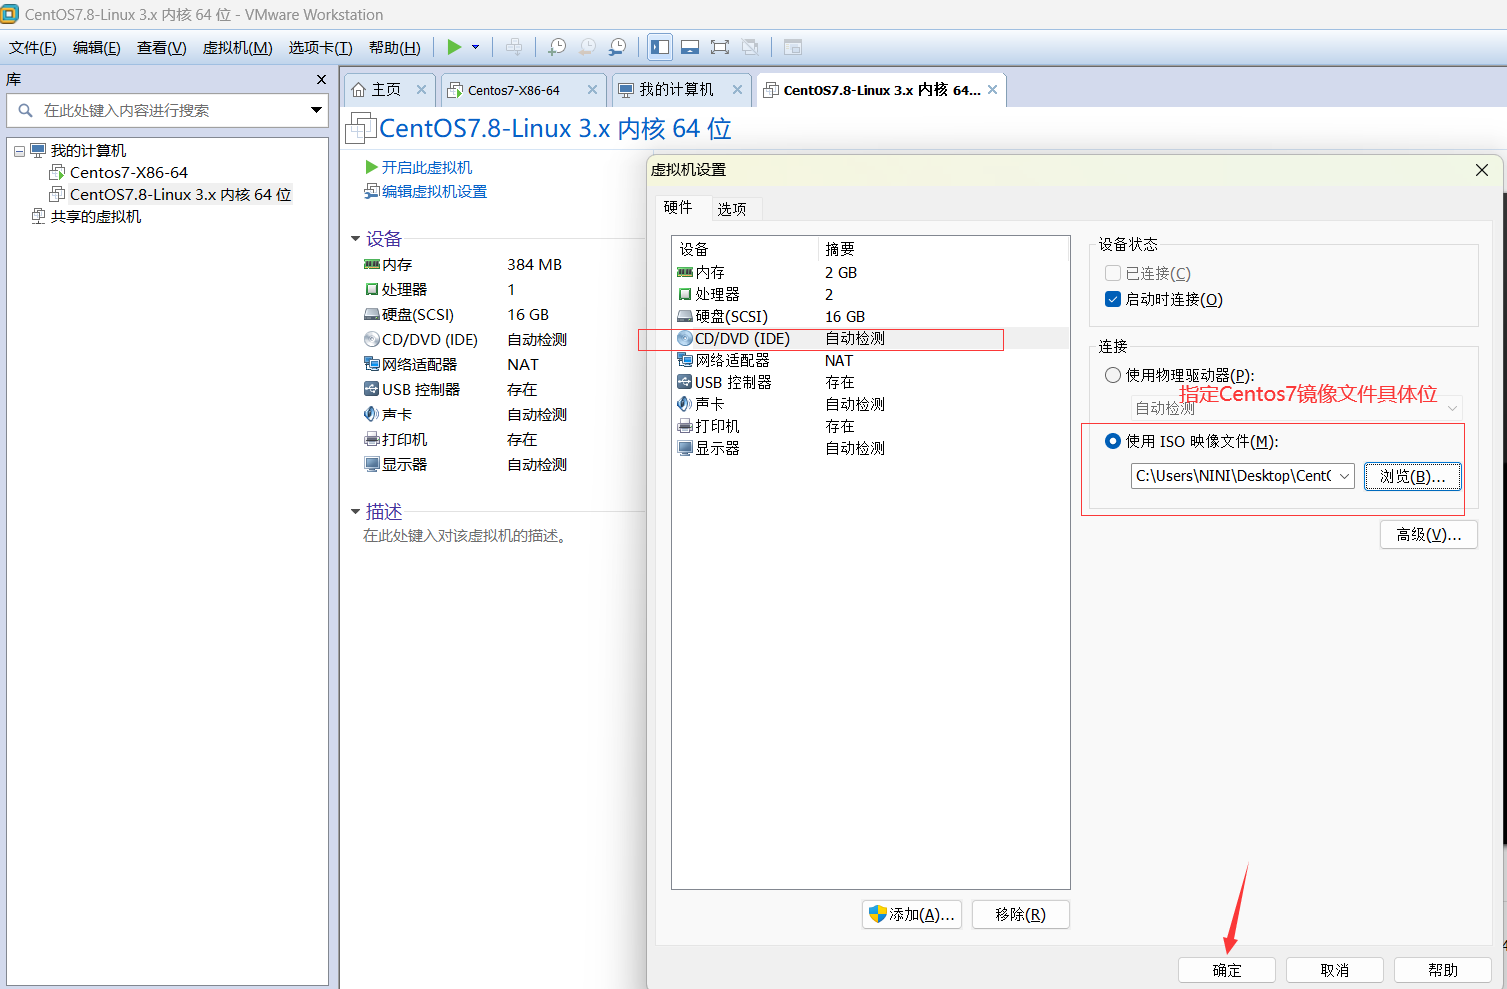Image resolution: width=1507 pixels, height=989 pixels.
Task: Click the thumbnail bar toolbar icon
Action: click(x=690, y=47)
